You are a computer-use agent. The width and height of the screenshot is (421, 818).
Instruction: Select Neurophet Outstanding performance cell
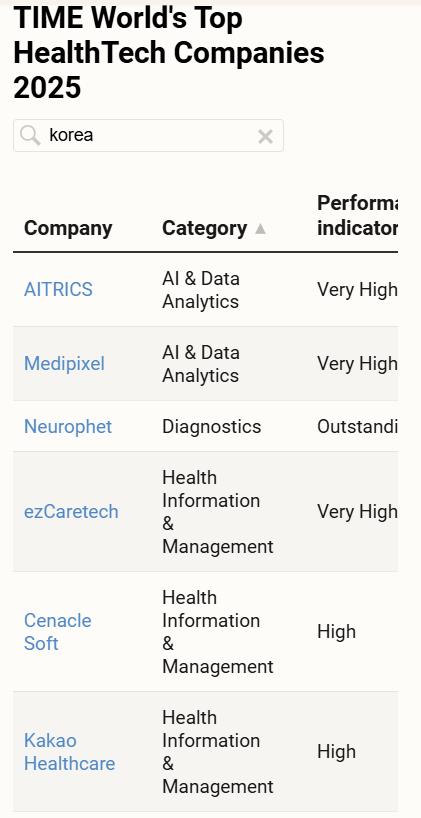pyautogui.click(x=357, y=426)
